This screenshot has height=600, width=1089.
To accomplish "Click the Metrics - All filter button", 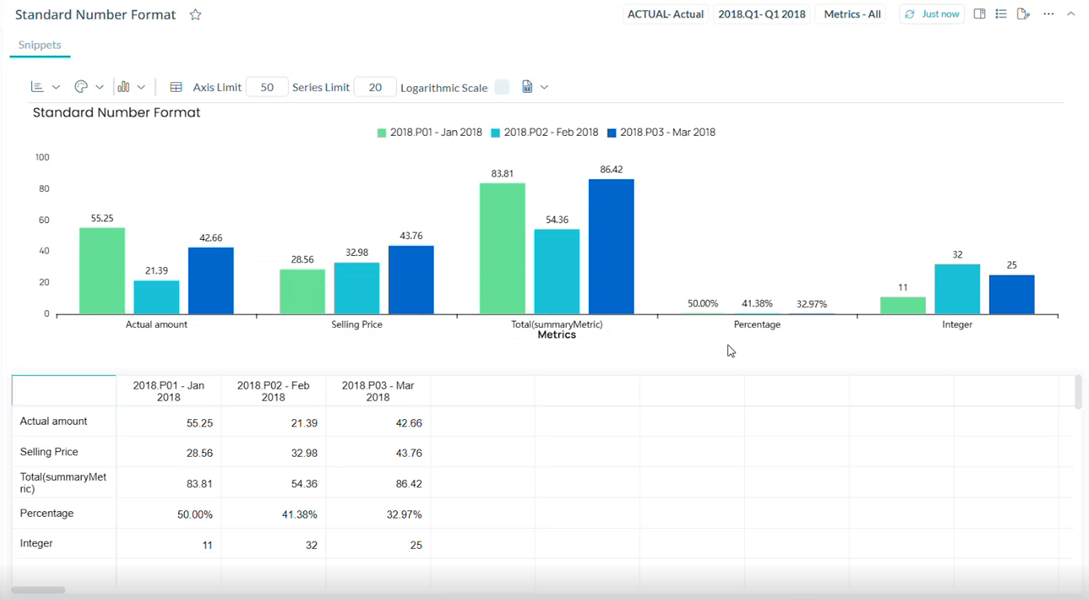I will [x=852, y=14].
